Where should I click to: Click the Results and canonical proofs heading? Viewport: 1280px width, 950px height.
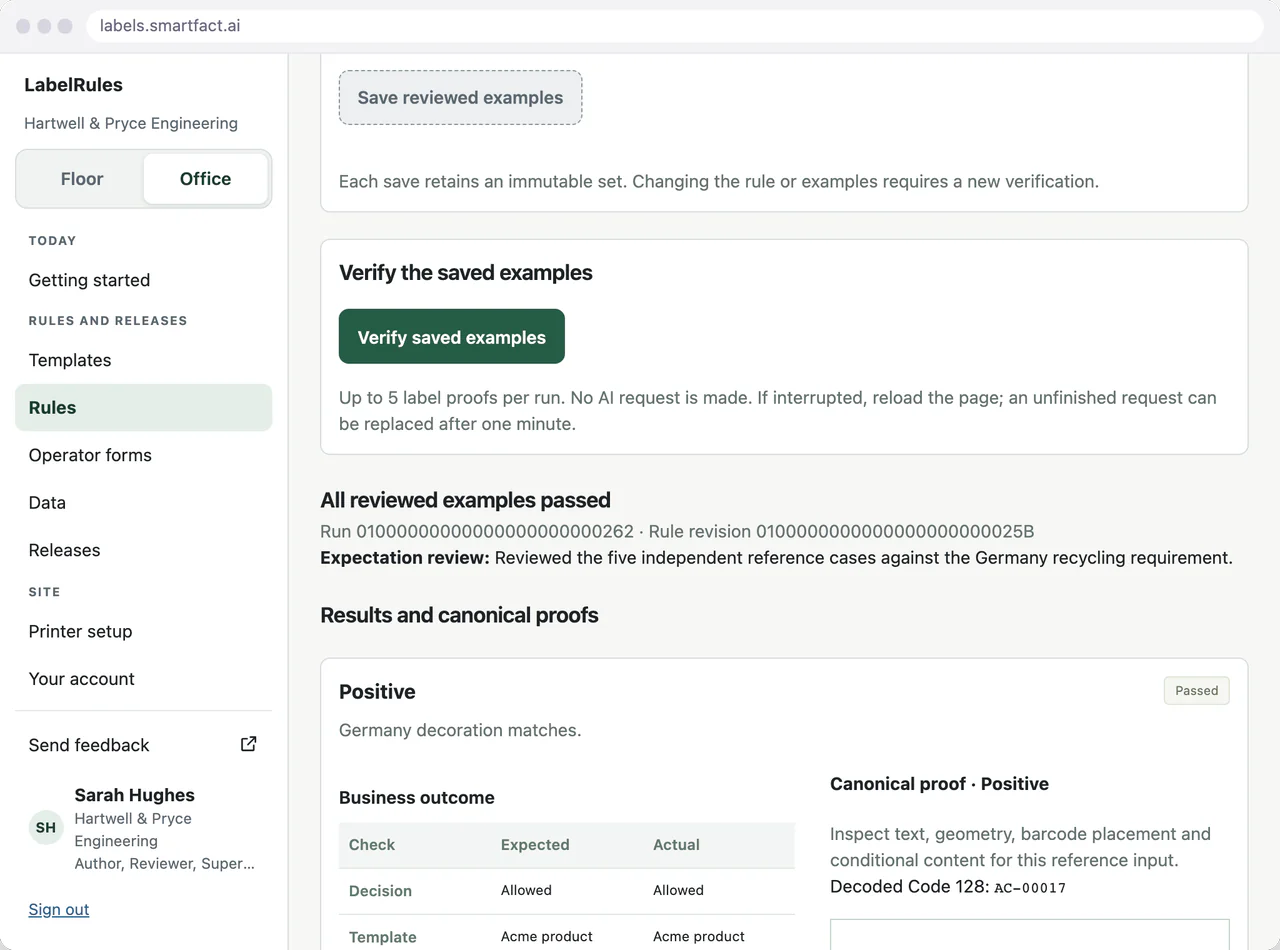(459, 615)
